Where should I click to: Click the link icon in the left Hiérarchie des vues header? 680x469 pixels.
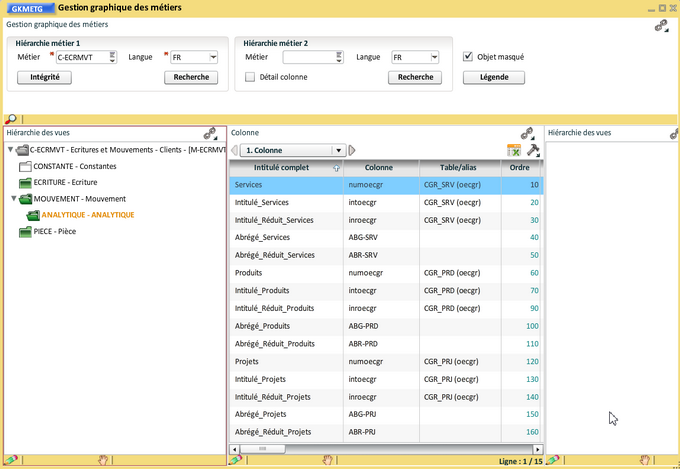coord(210,133)
